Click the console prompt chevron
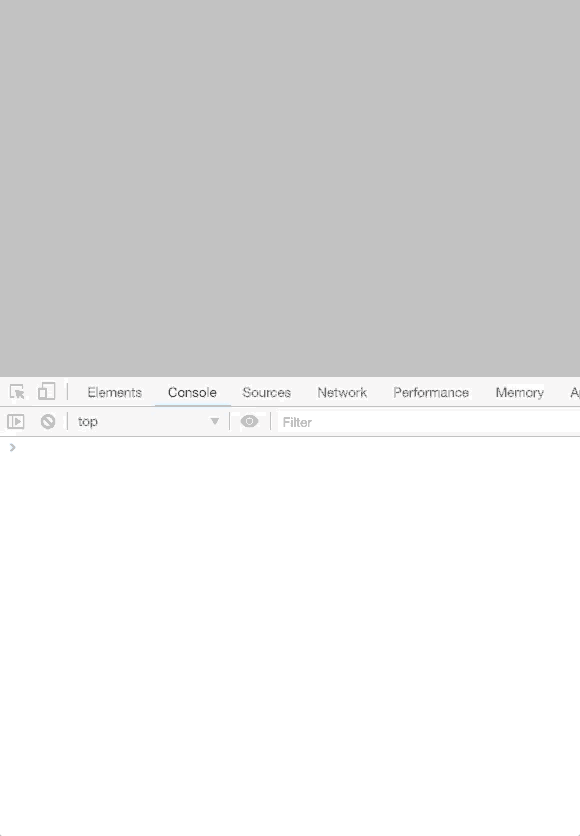Viewport: 580px width, 836px height. (x=12, y=447)
